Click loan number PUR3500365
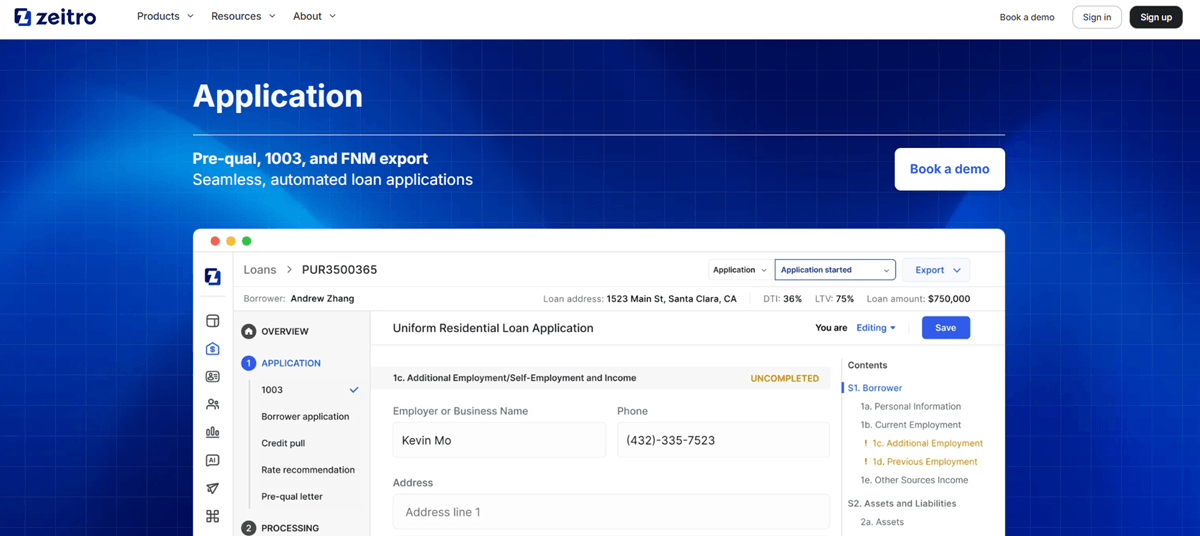The height and width of the screenshot is (536, 1200). (339, 270)
